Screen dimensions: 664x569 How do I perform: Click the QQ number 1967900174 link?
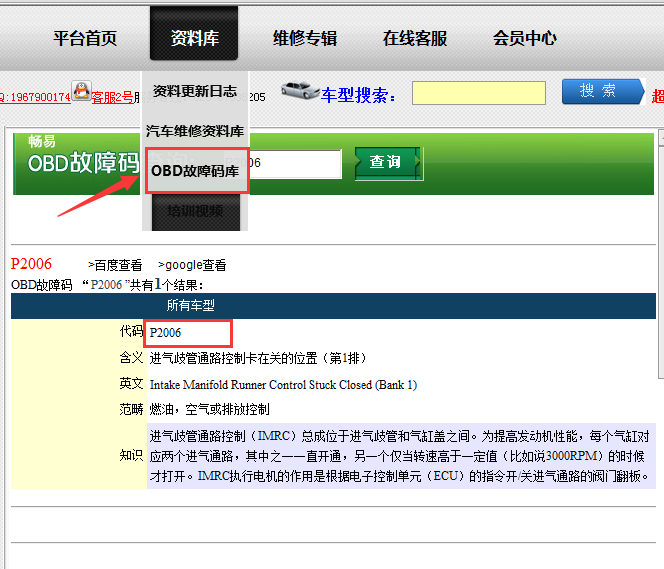(x=35, y=97)
